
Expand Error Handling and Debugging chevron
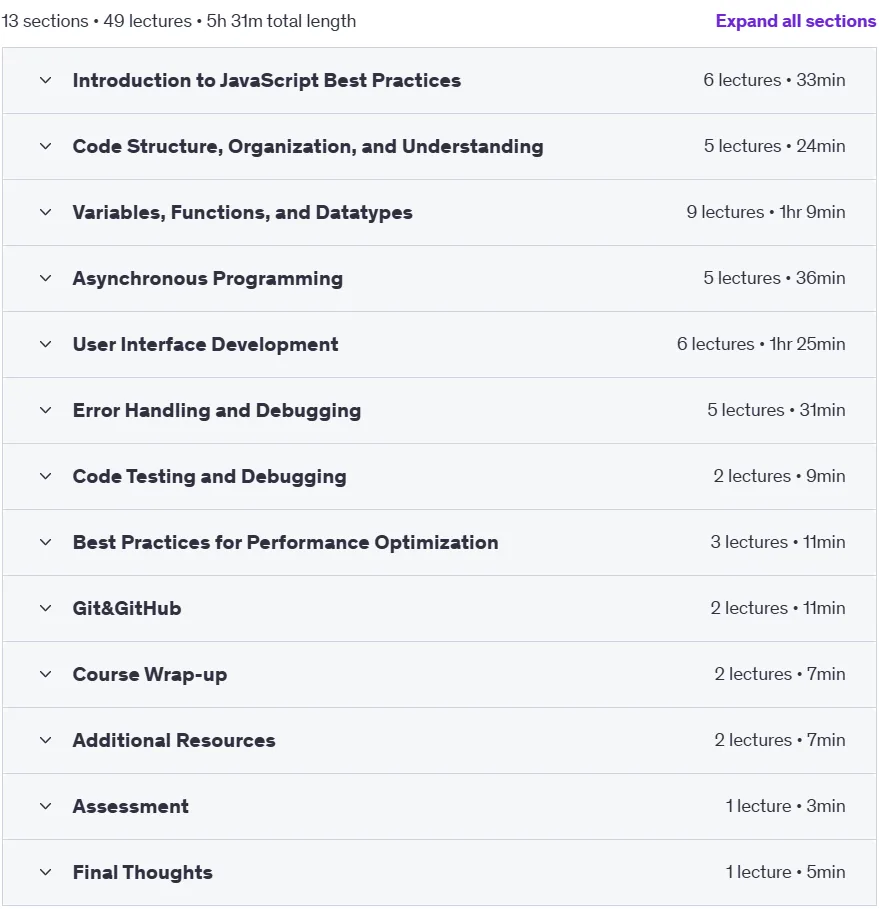pyautogui.click(x=45, y=411)
